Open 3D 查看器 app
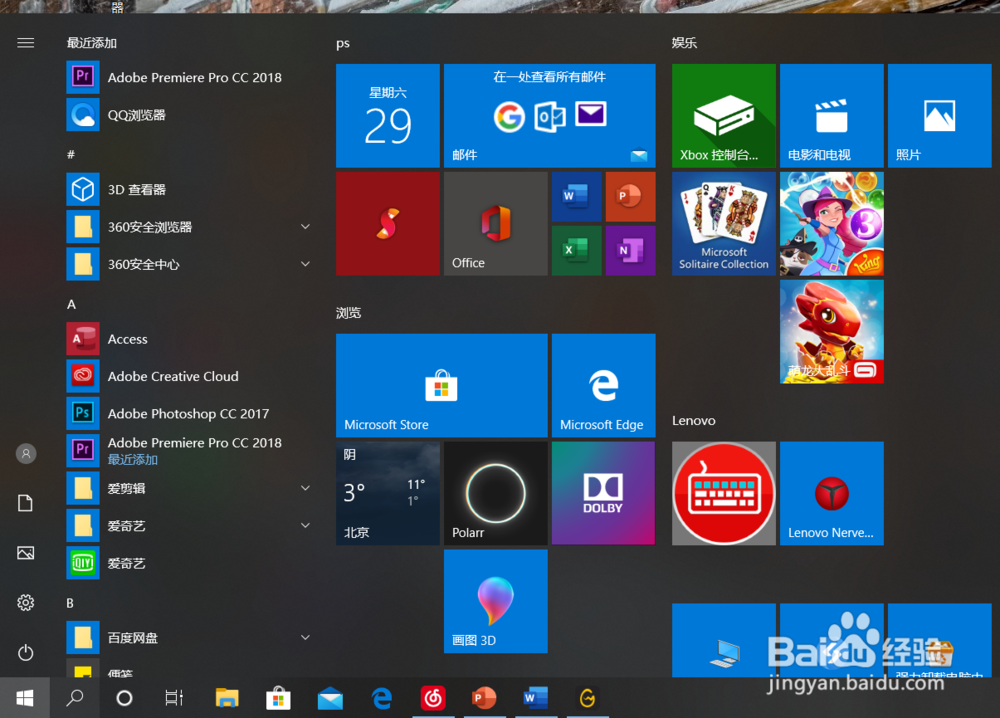1000x718 pixels. click(x=189, y=189)
